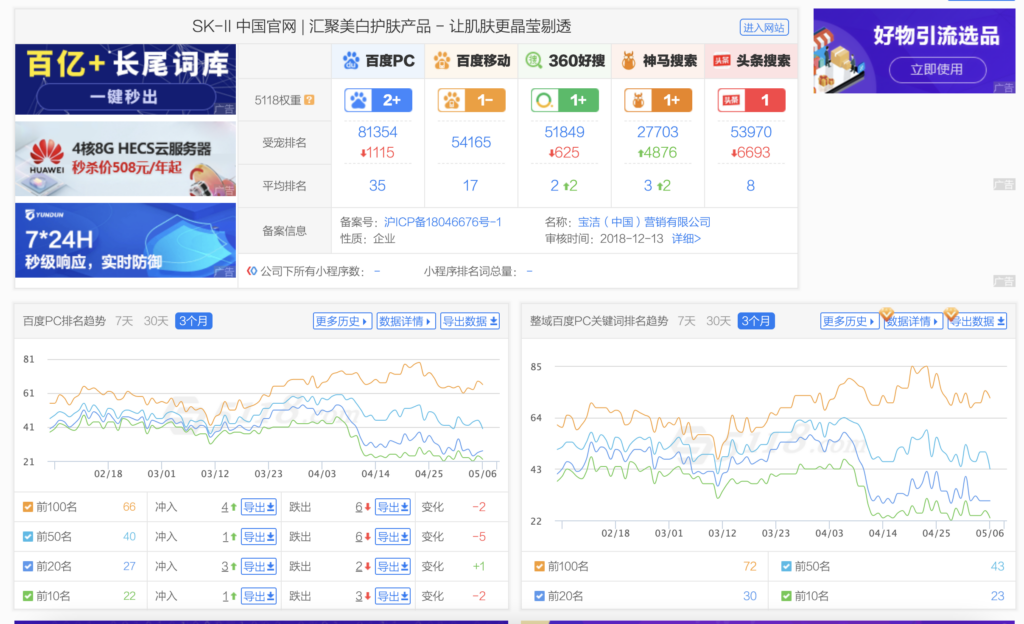Image resolution: width=1024 pixels, height=624 pixels.
Task: Click the 导出 icon for 前100名 跌出
Action: tap(392, 507)
